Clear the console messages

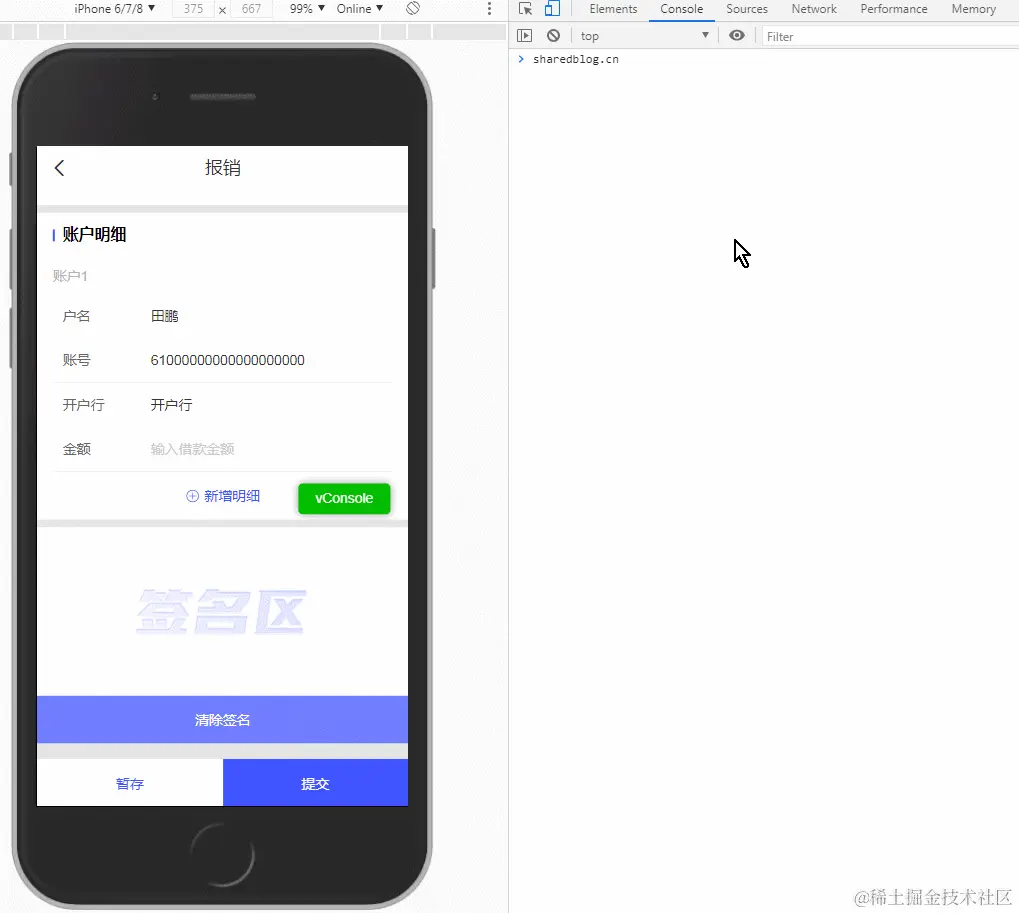[x=553, y=35]
